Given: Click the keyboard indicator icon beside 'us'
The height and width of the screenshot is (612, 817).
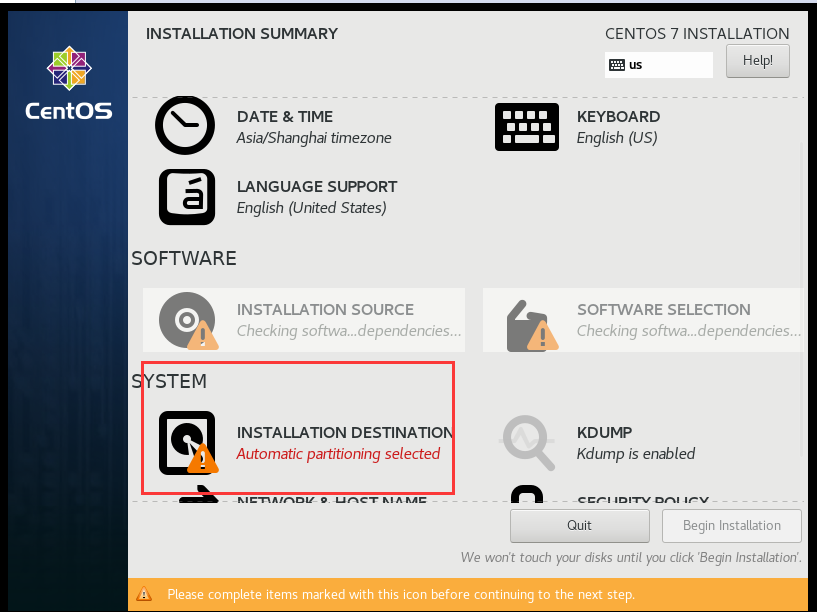Looking at the screenshot, I should (617, 65).
